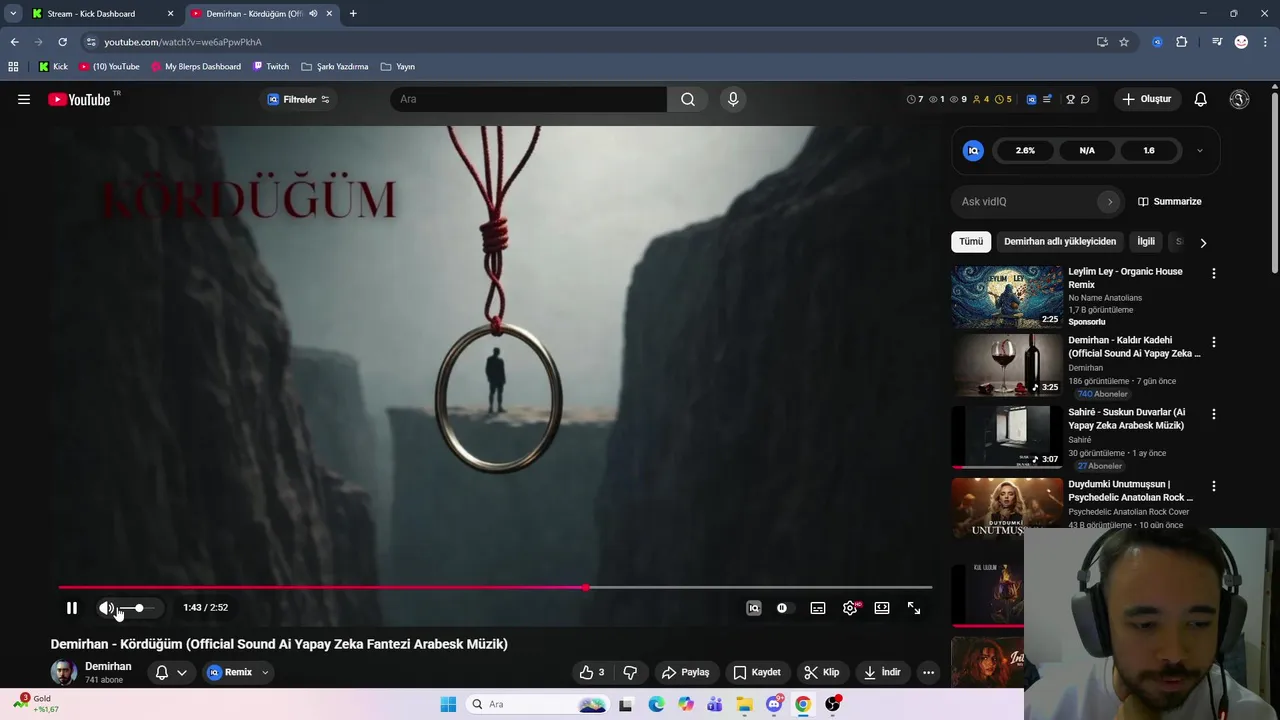Open options for Kaldır Kadehi video
The width and height of the screenshot is (1280, 720).
[1214, 342]
